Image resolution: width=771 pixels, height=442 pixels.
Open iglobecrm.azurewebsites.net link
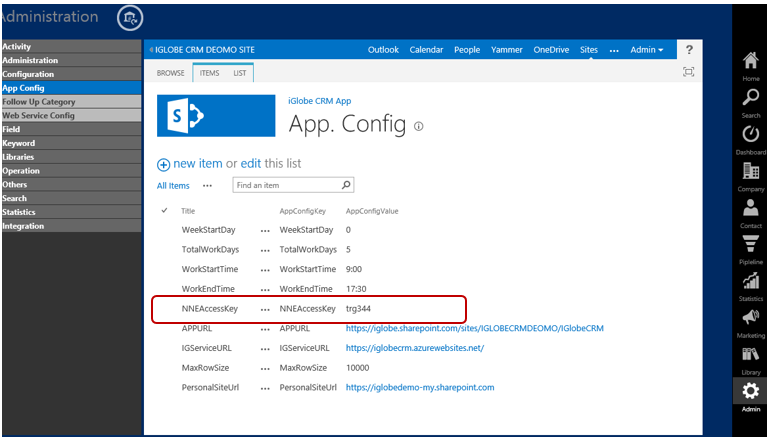tap(415, 348)
